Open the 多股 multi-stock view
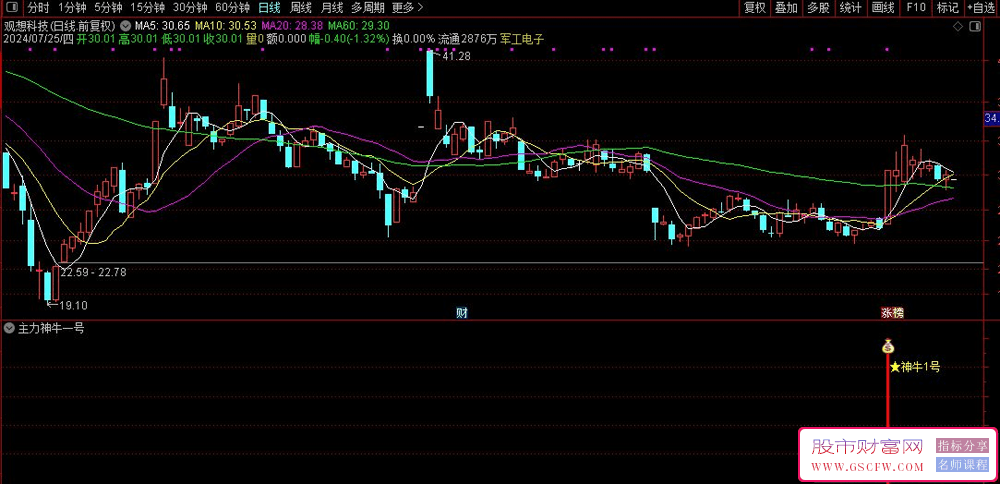Image resolution: width=1000 pixels, height=484 pixels. (x=818, y=8)
